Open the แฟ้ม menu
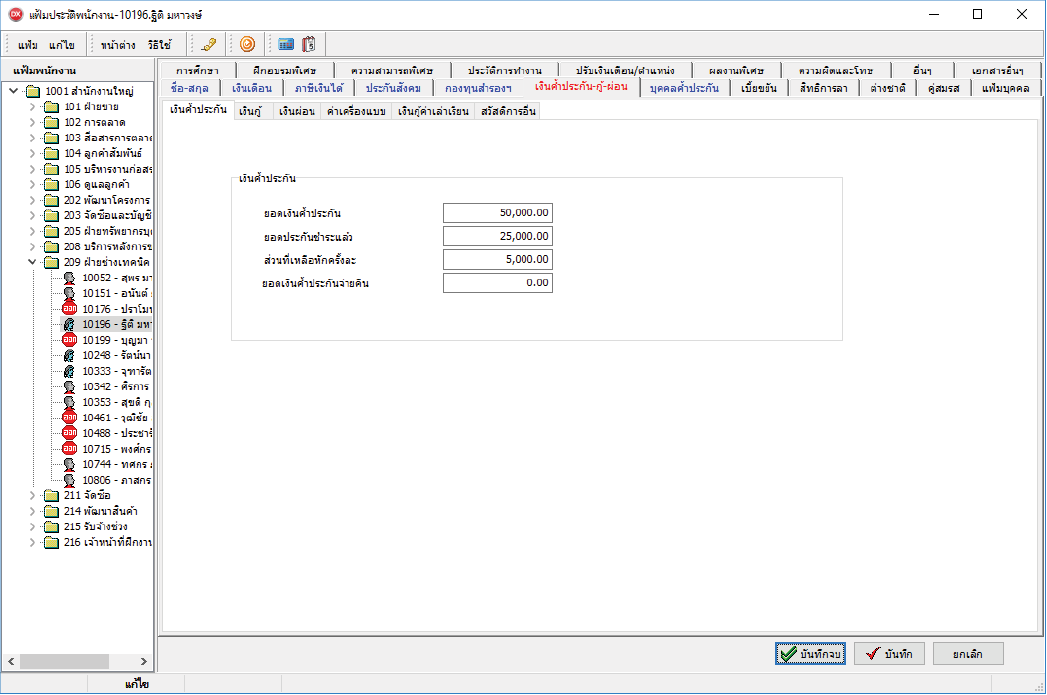Image resolution: width=1047 pixels, height=695 pixels. click(x=28, y=45)
